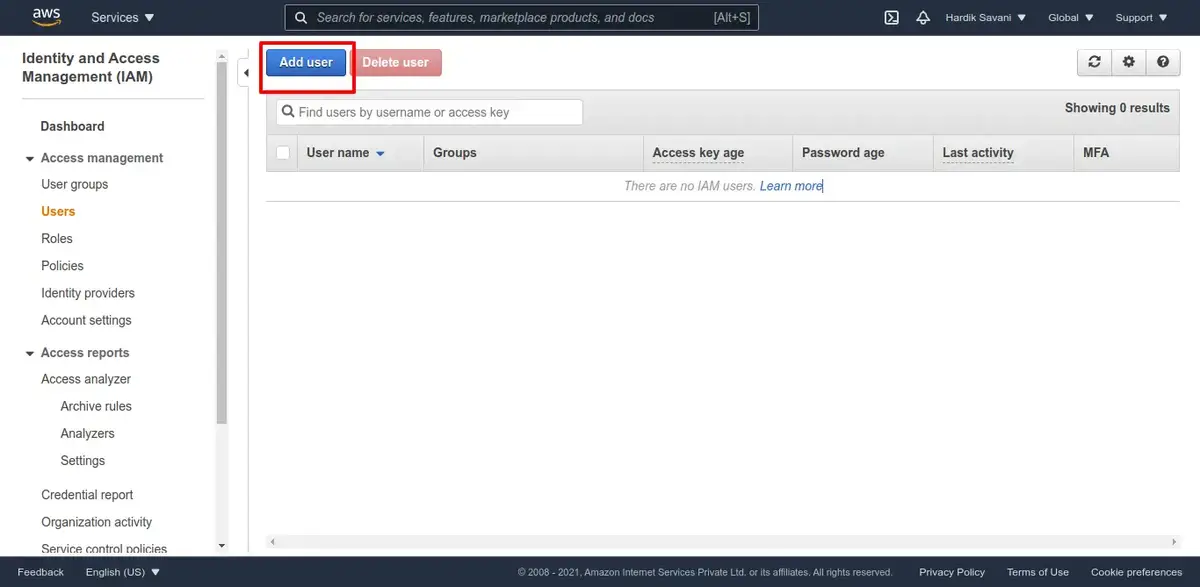
Task: Select Users in the sidebar
Action: (x=58, y=211)
